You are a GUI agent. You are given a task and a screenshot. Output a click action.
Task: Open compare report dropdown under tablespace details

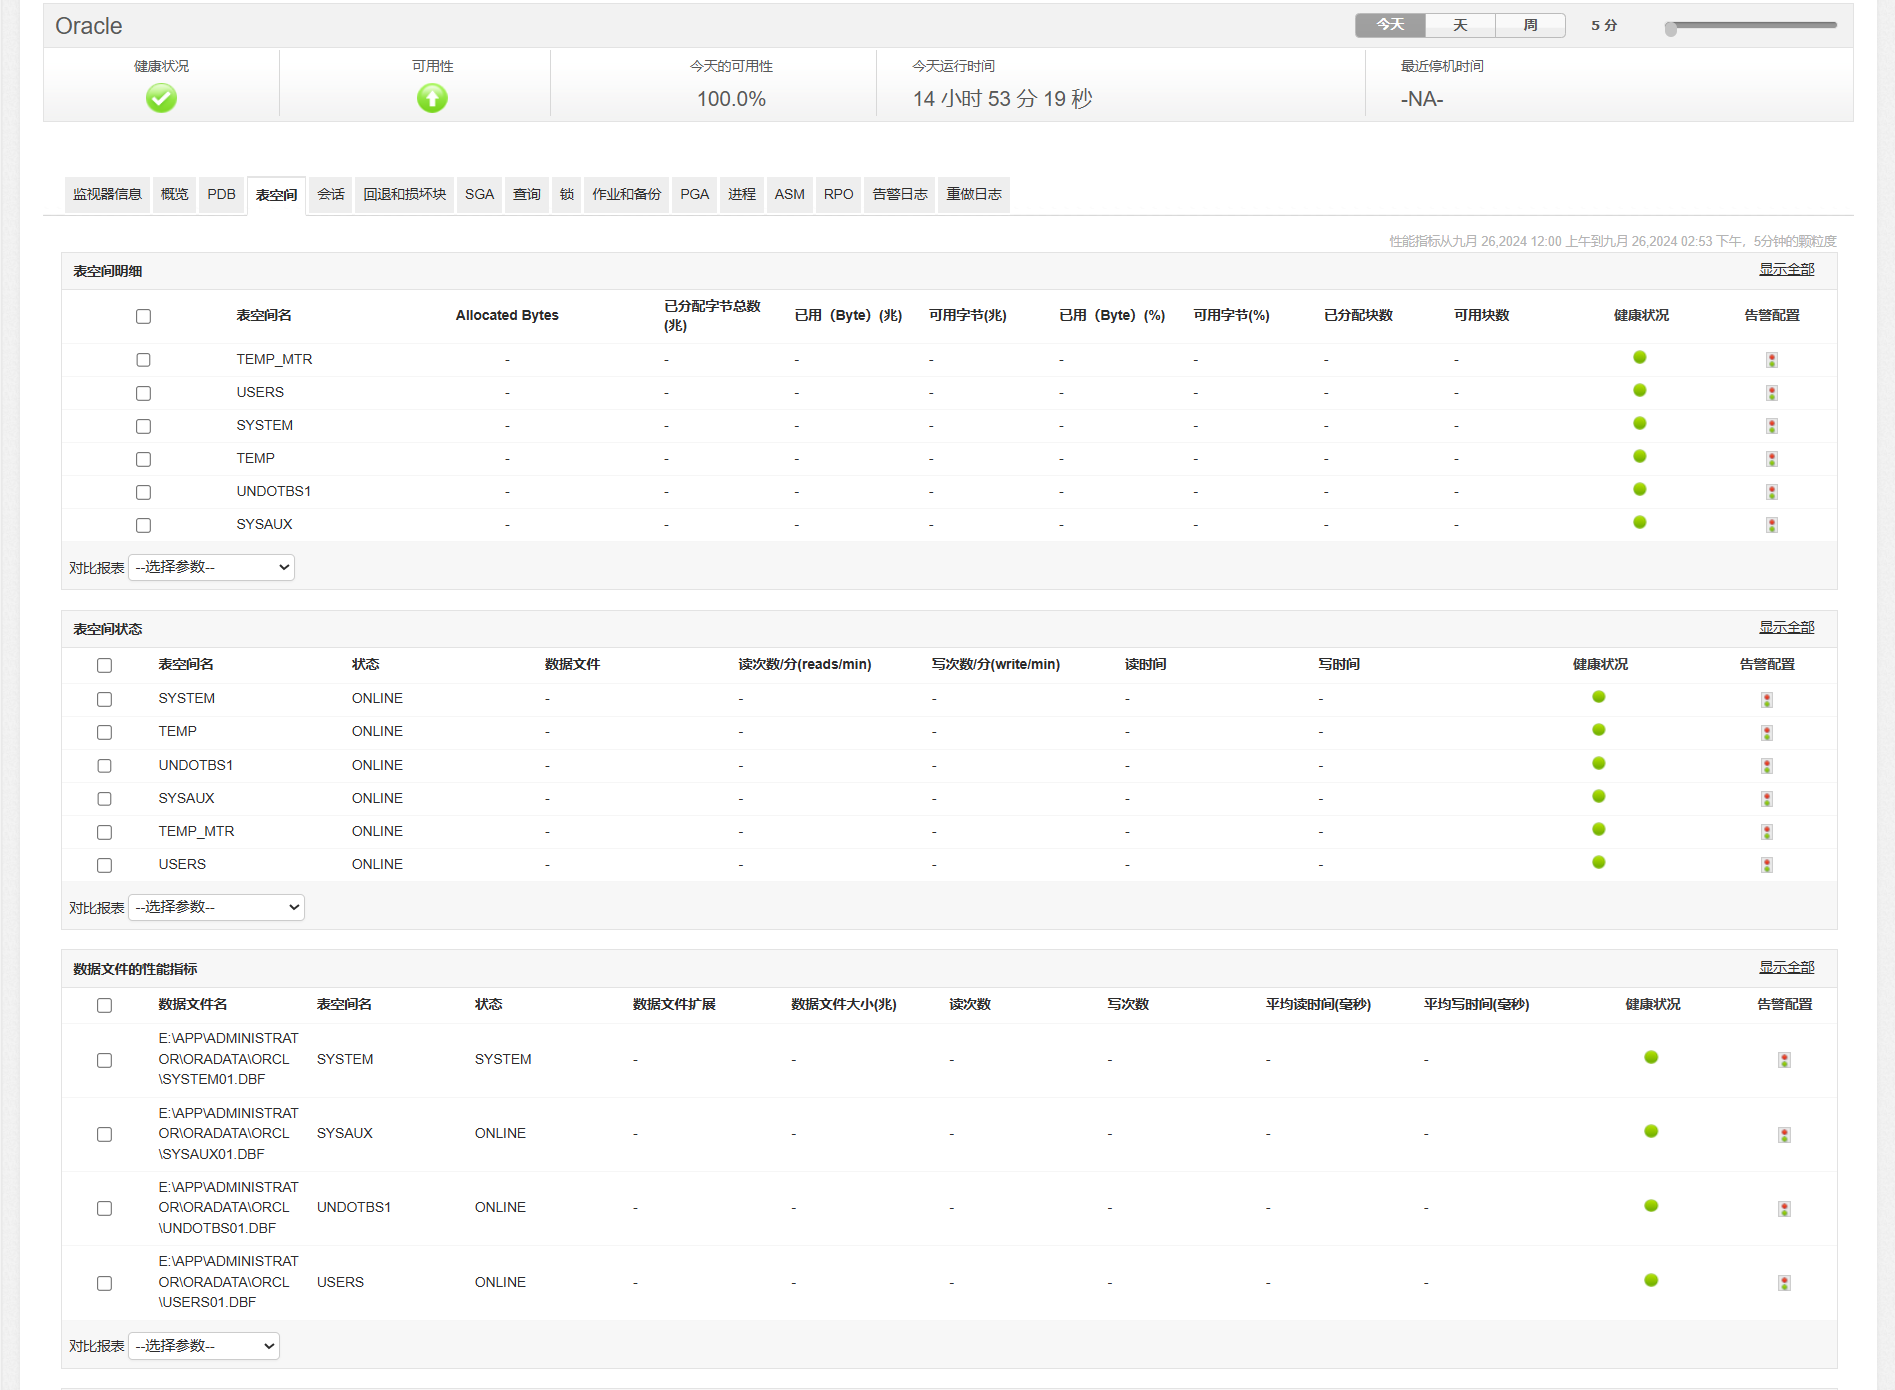click(211, 567)
